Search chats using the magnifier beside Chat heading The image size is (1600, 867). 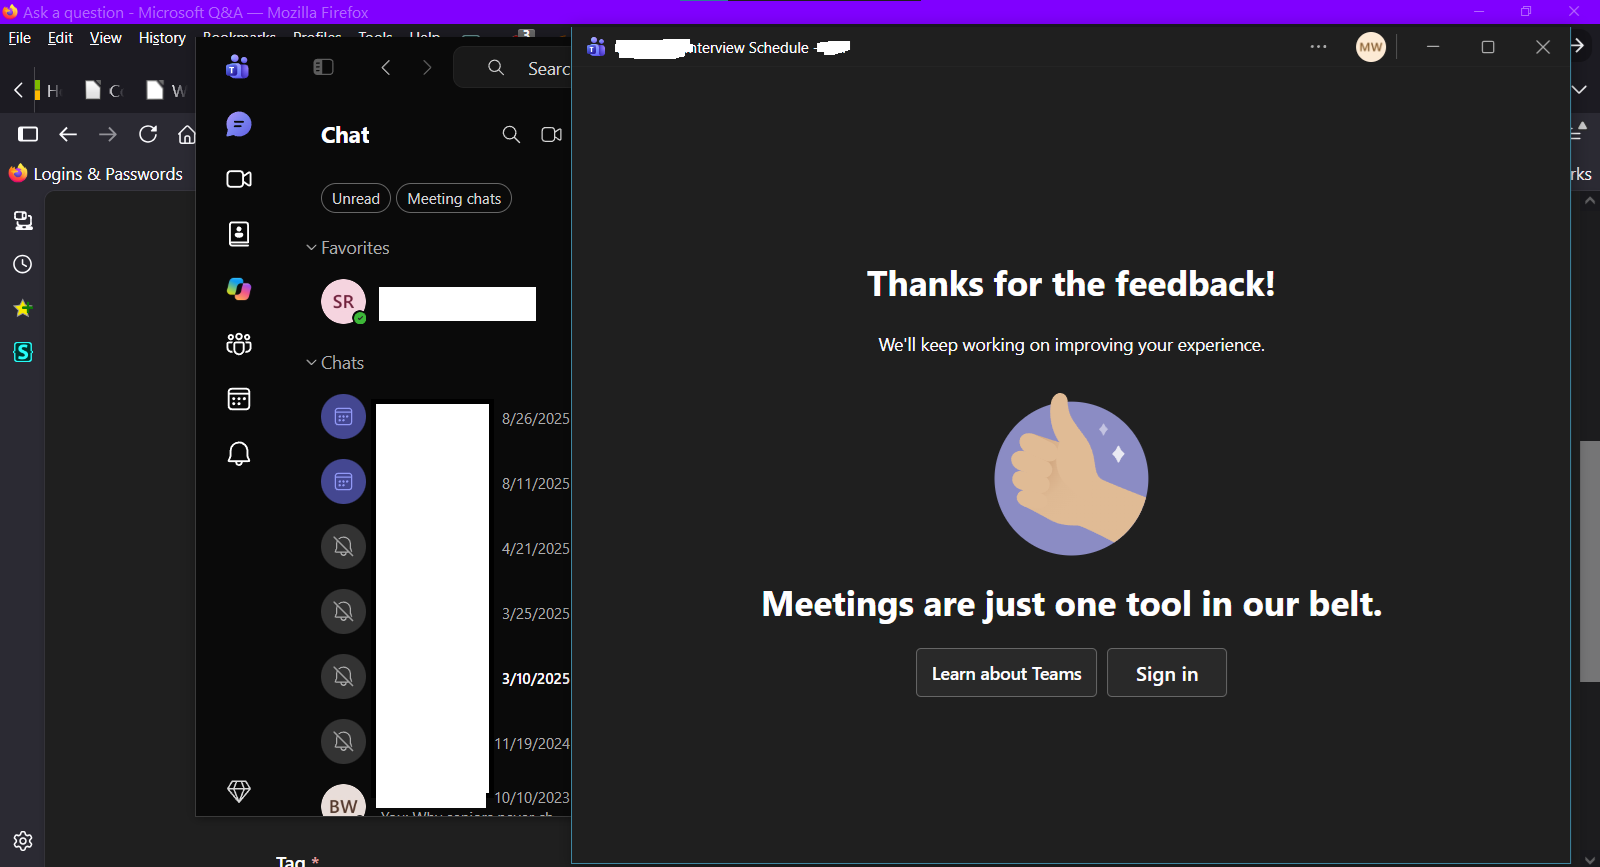coord(511,135)
